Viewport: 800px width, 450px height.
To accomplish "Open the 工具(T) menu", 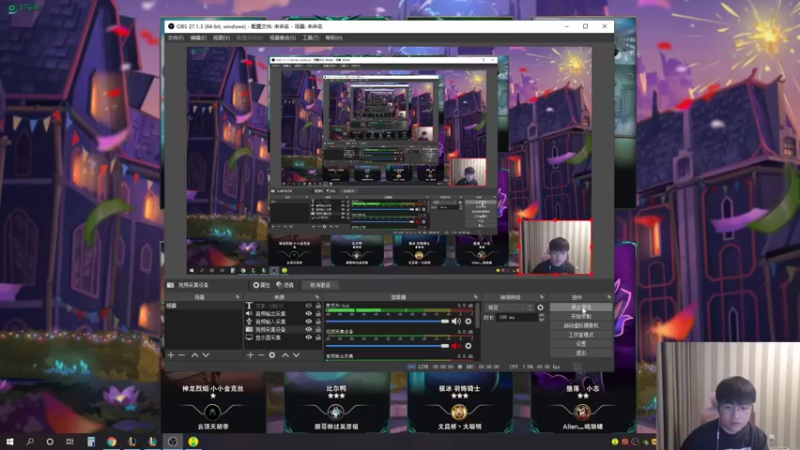I will pos(310,38).
